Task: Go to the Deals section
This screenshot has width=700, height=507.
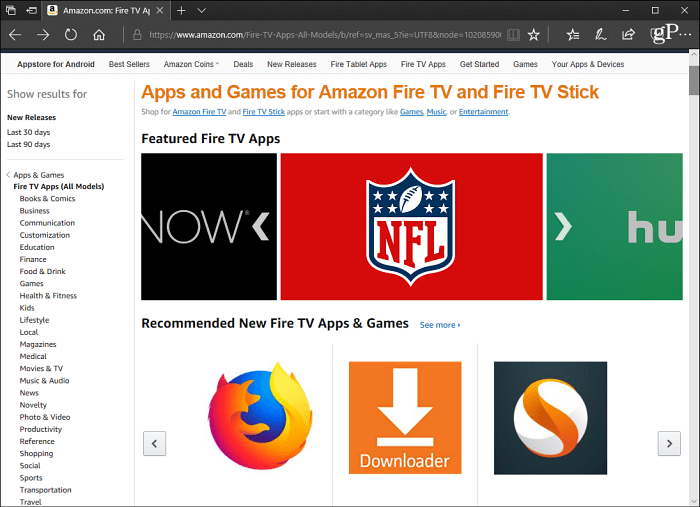Action: pyautogui.click(x=243, y=64)
